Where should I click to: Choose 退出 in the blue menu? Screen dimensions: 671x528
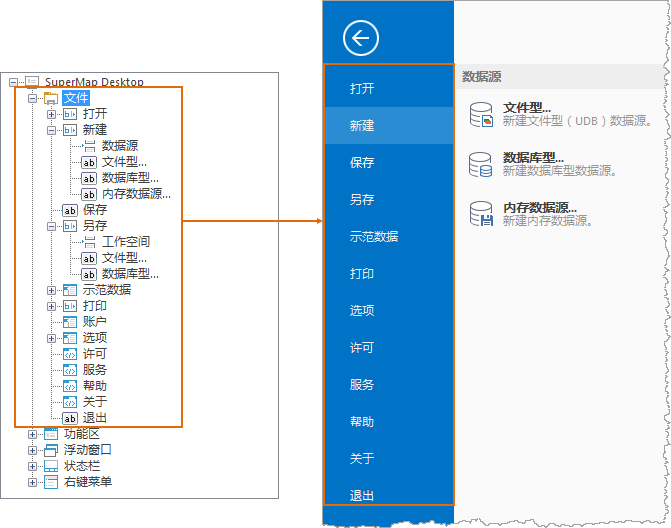click(389, 495)
